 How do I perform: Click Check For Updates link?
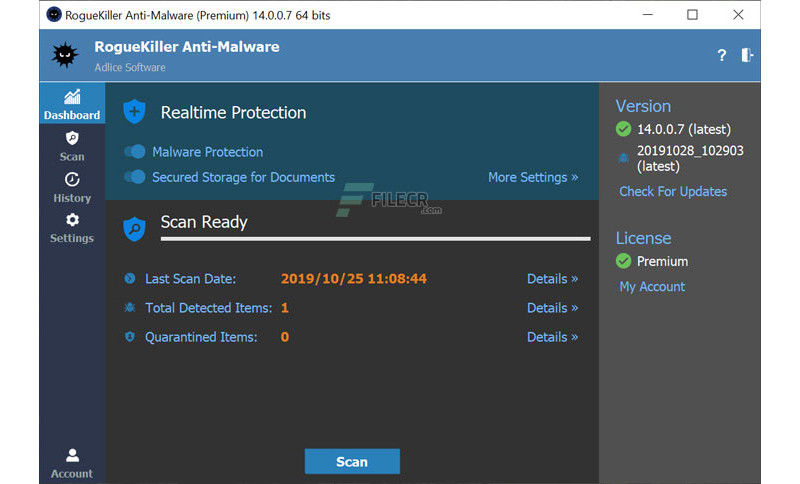point(673,191)
